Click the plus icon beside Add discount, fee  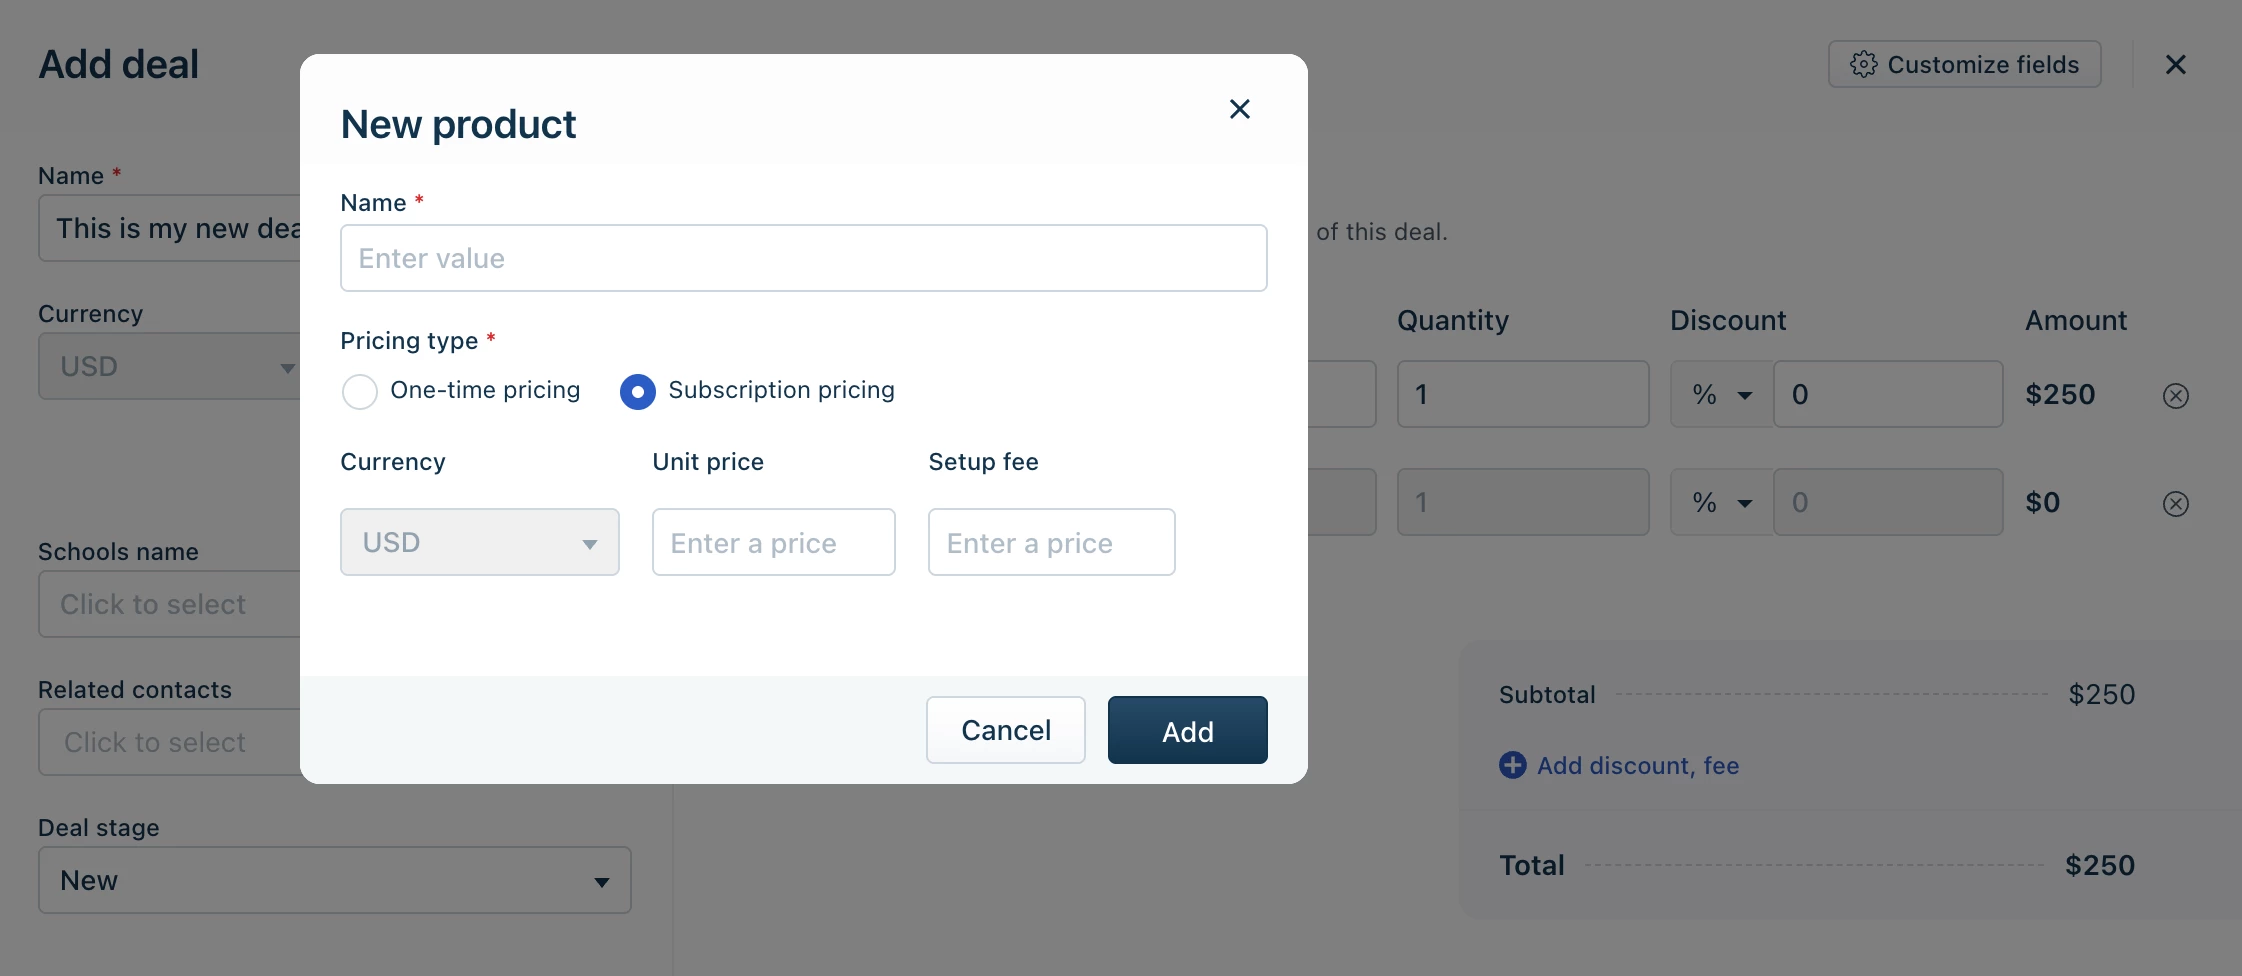(x=1512, y=765)
